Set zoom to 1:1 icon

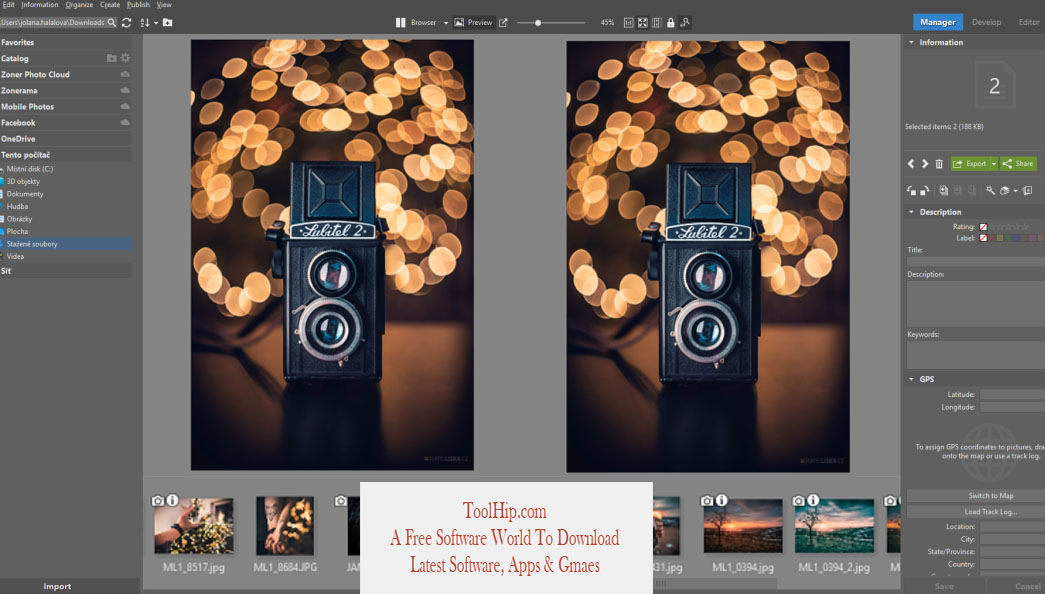(628, 23)
